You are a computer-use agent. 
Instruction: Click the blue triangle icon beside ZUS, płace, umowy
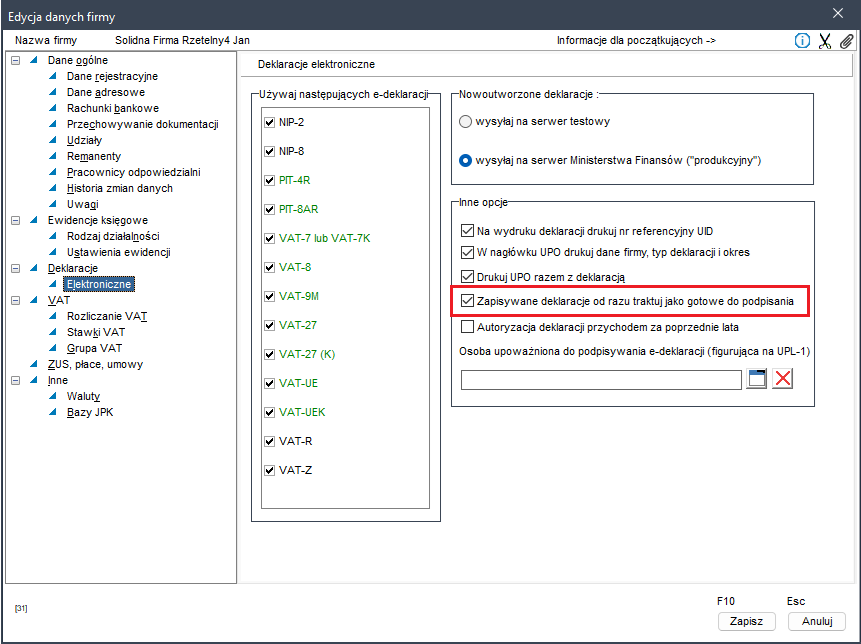(34, 364)
